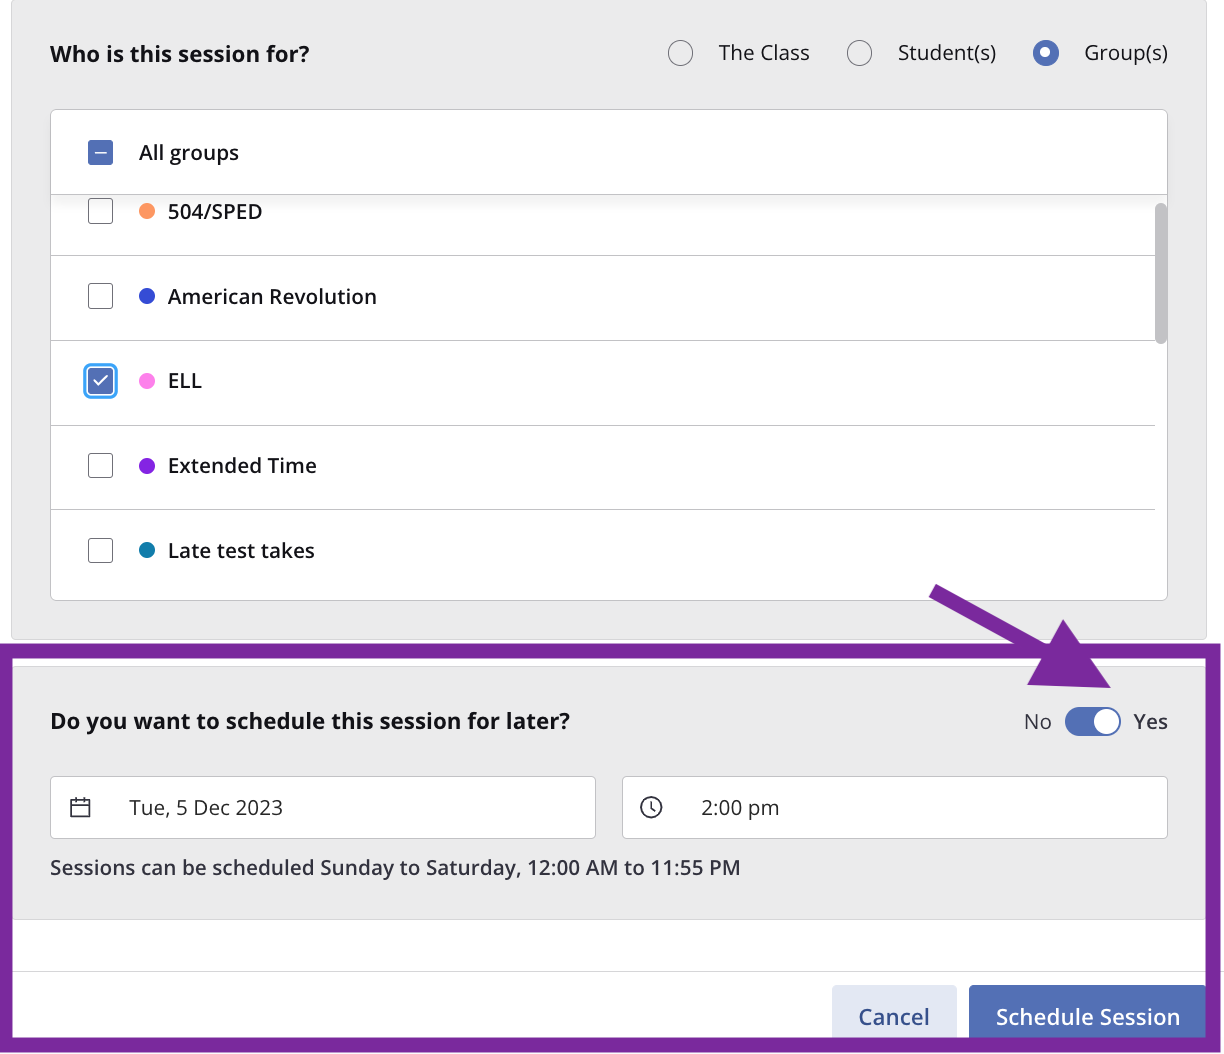
Task: Open the 2:00 pm time selector
Action: [x=894, y=807]
